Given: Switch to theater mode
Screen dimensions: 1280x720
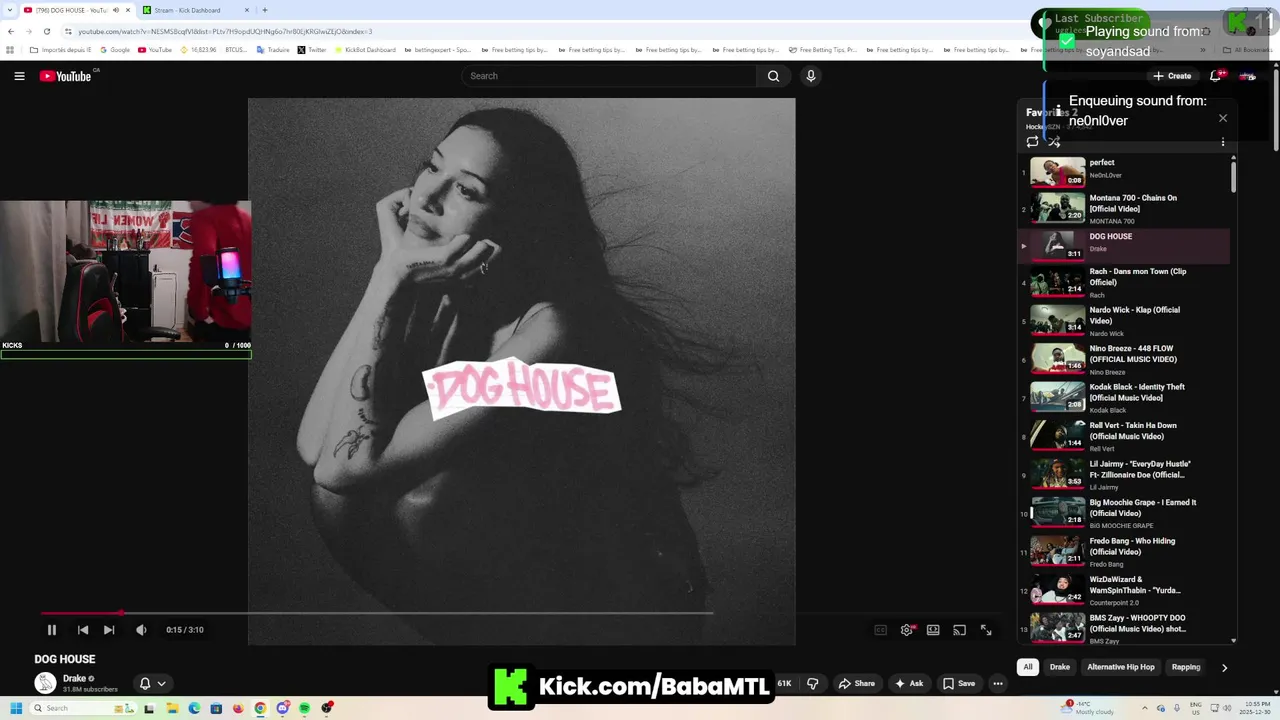Looking at the screenshot, I should tap(933, 630).
